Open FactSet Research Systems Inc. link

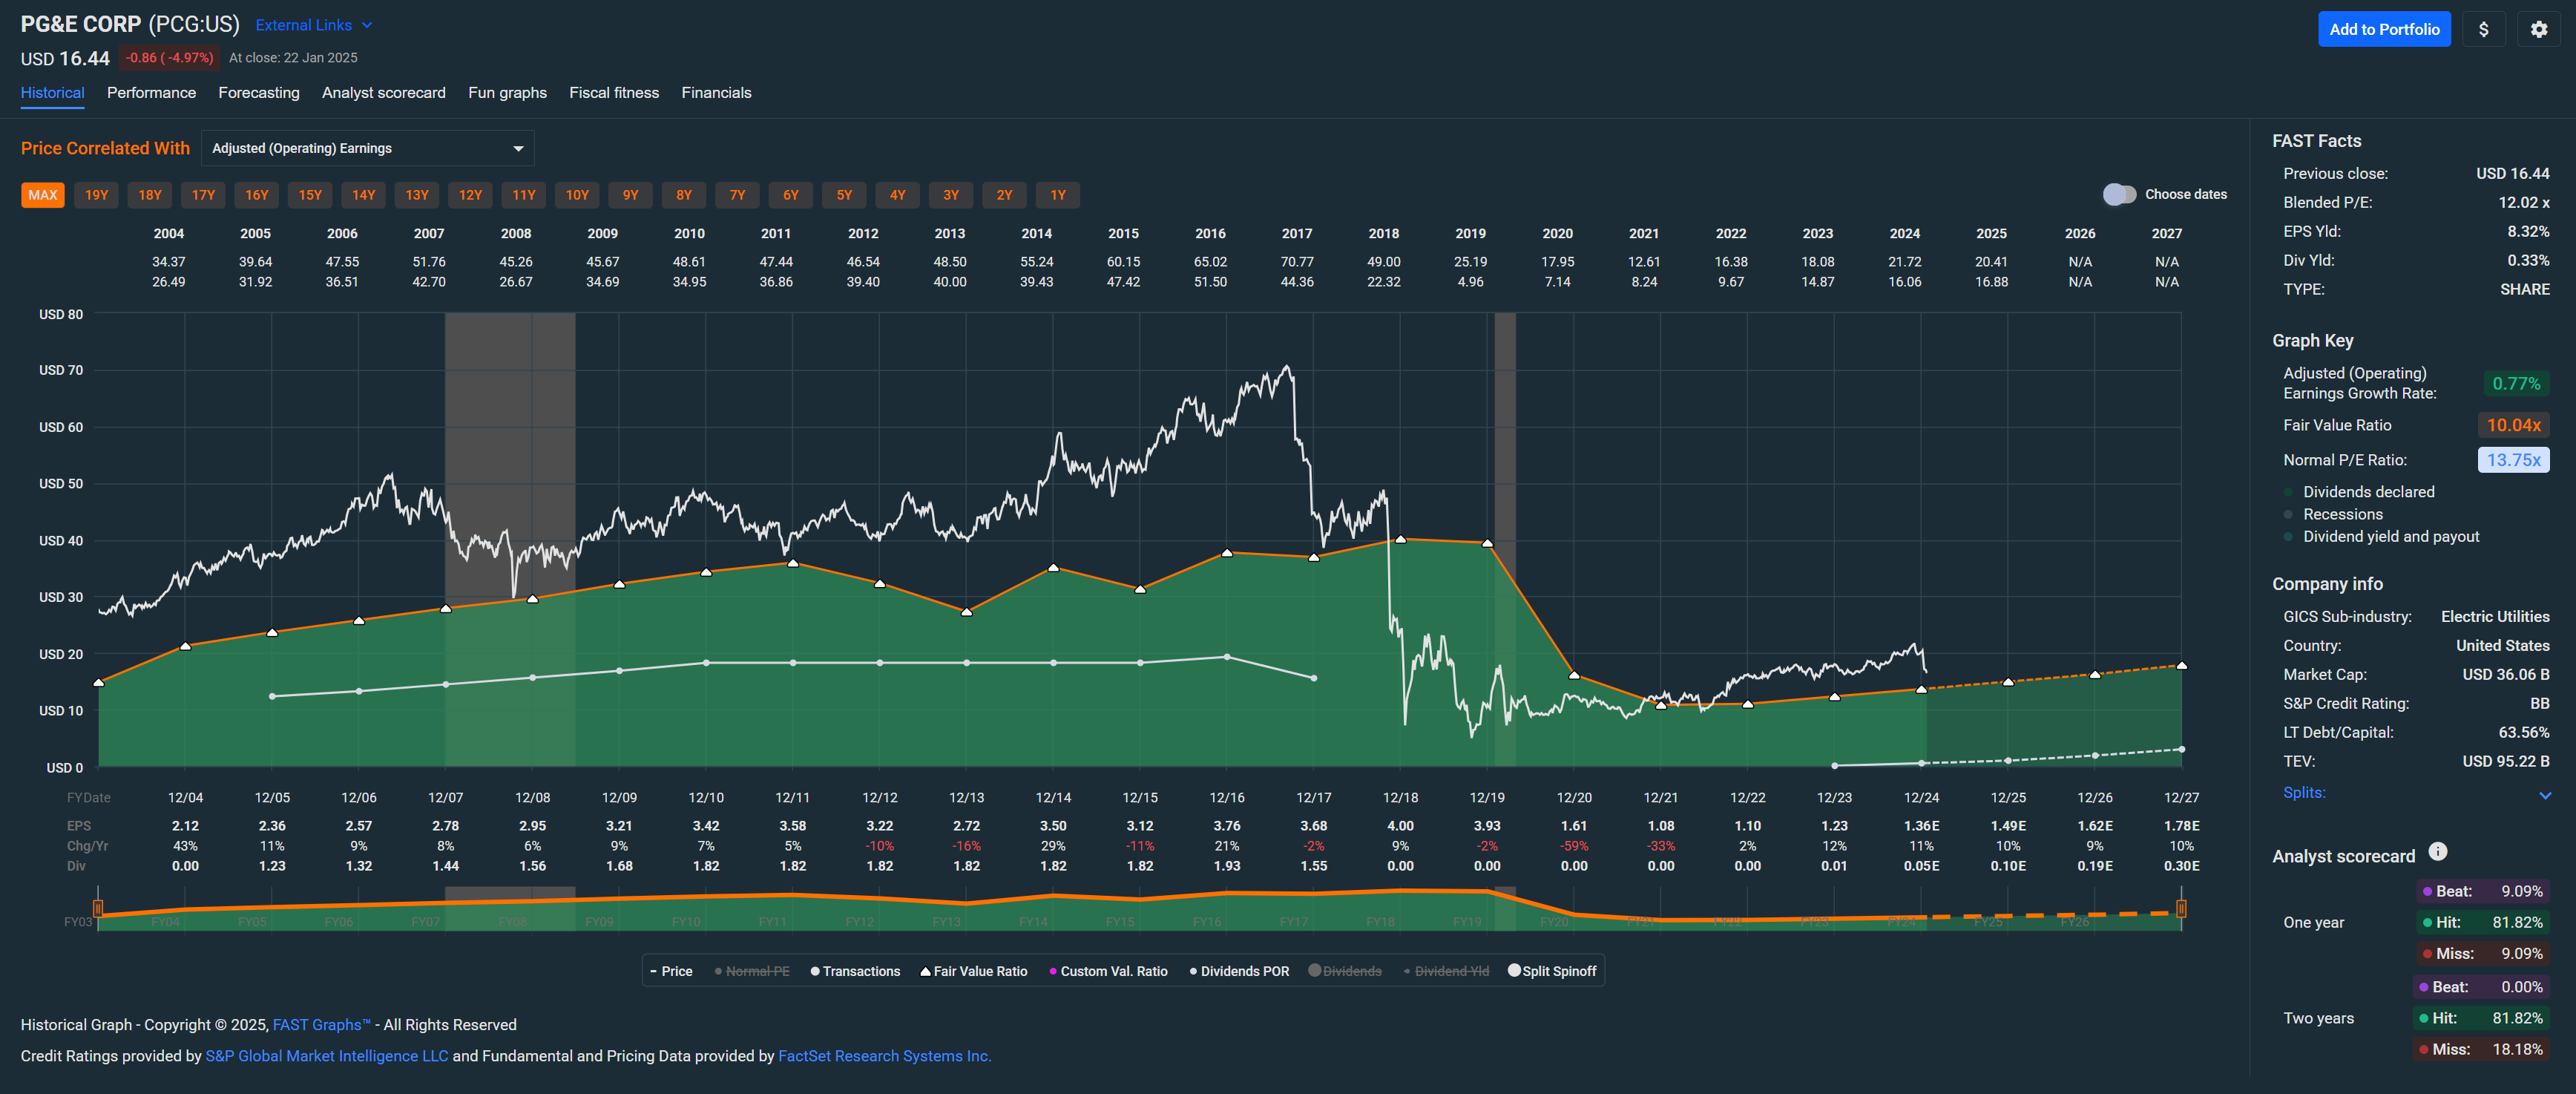tap(885, 1056)
